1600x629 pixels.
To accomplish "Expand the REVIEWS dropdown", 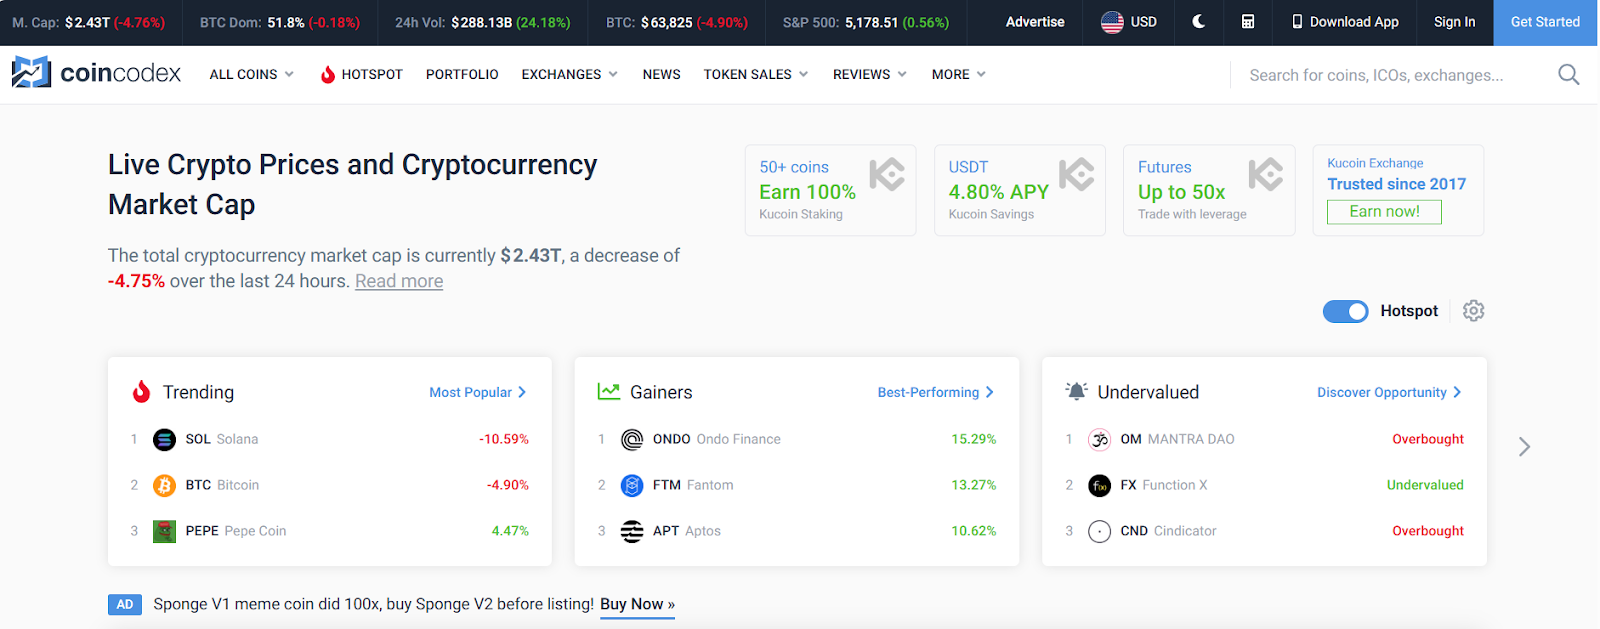I will (x=869, y=74).
